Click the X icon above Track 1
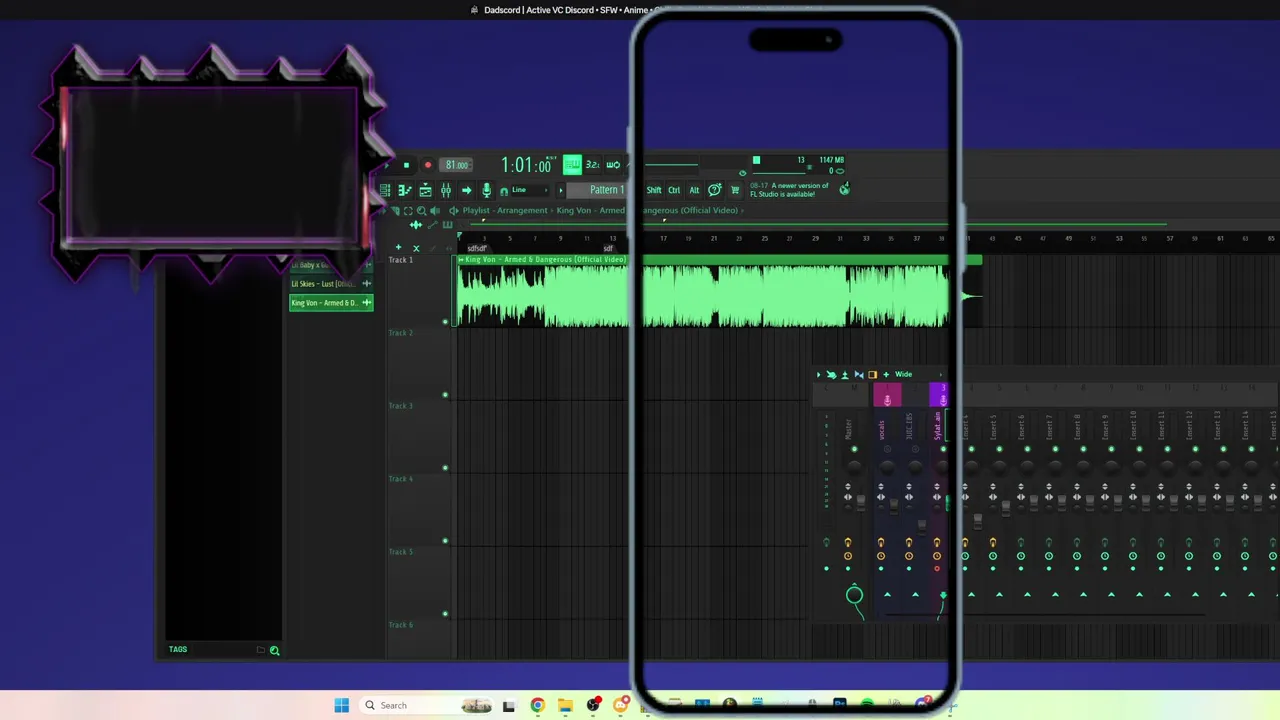This screenshot has width=1280, height=720. click(416, 248)
